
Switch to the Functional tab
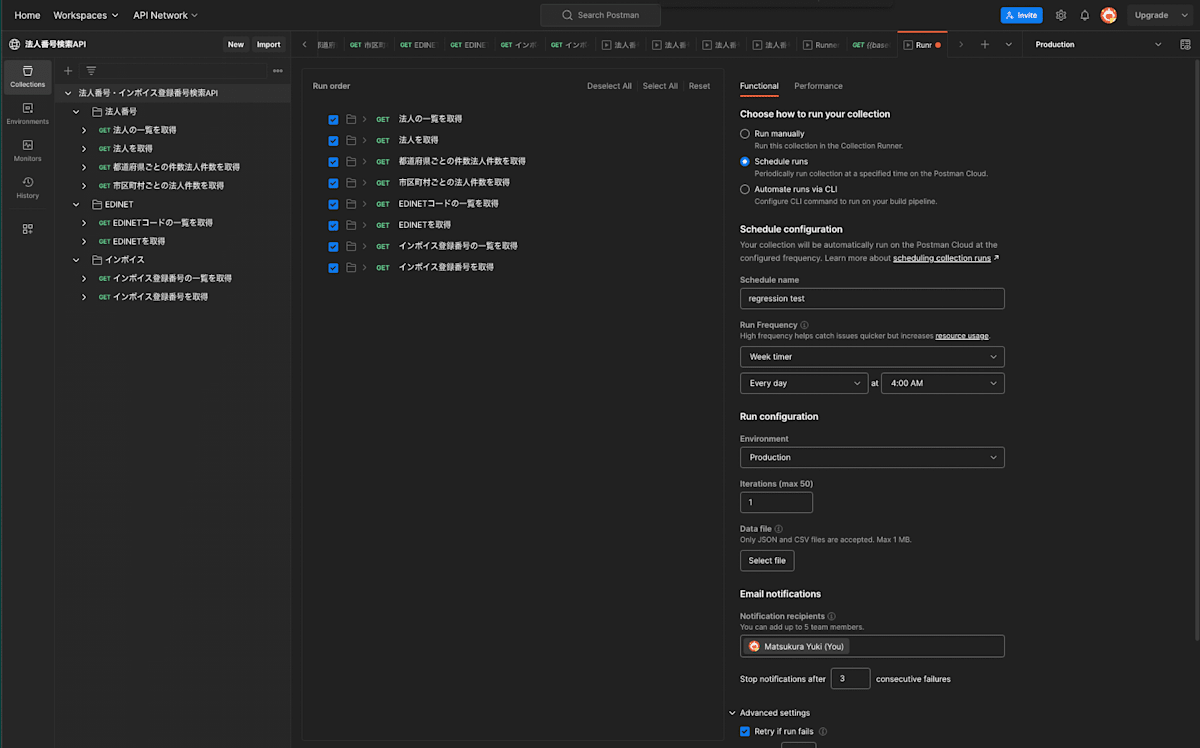[x=759, y=86]
